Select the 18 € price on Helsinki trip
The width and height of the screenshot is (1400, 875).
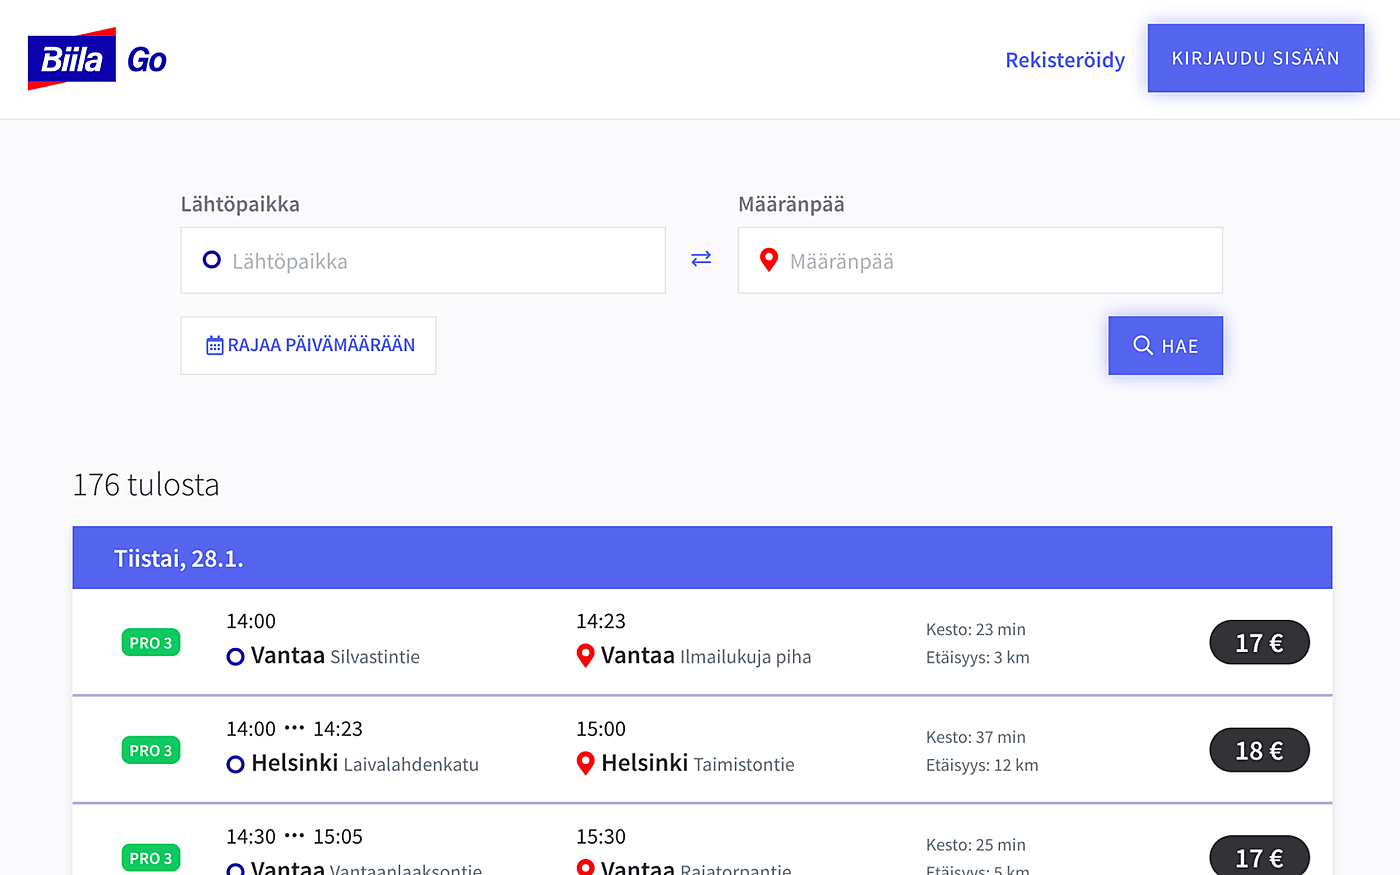pos(1260,750)
